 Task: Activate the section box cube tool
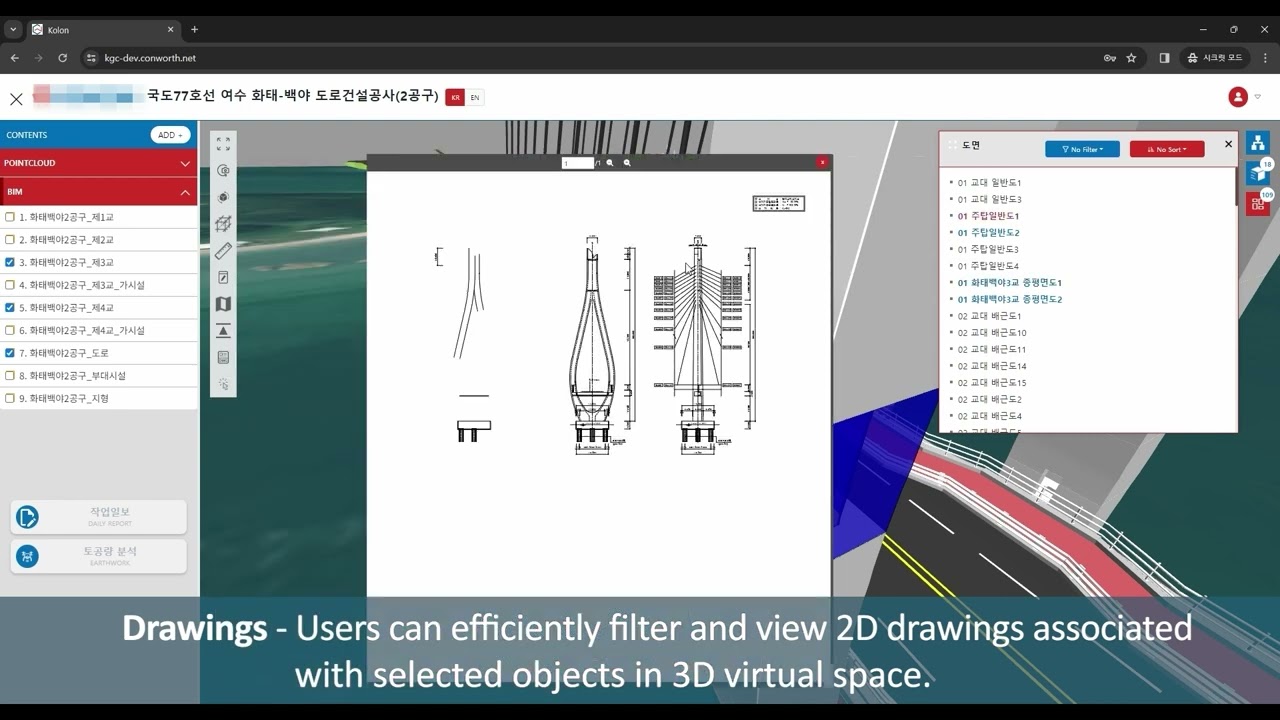223,224
